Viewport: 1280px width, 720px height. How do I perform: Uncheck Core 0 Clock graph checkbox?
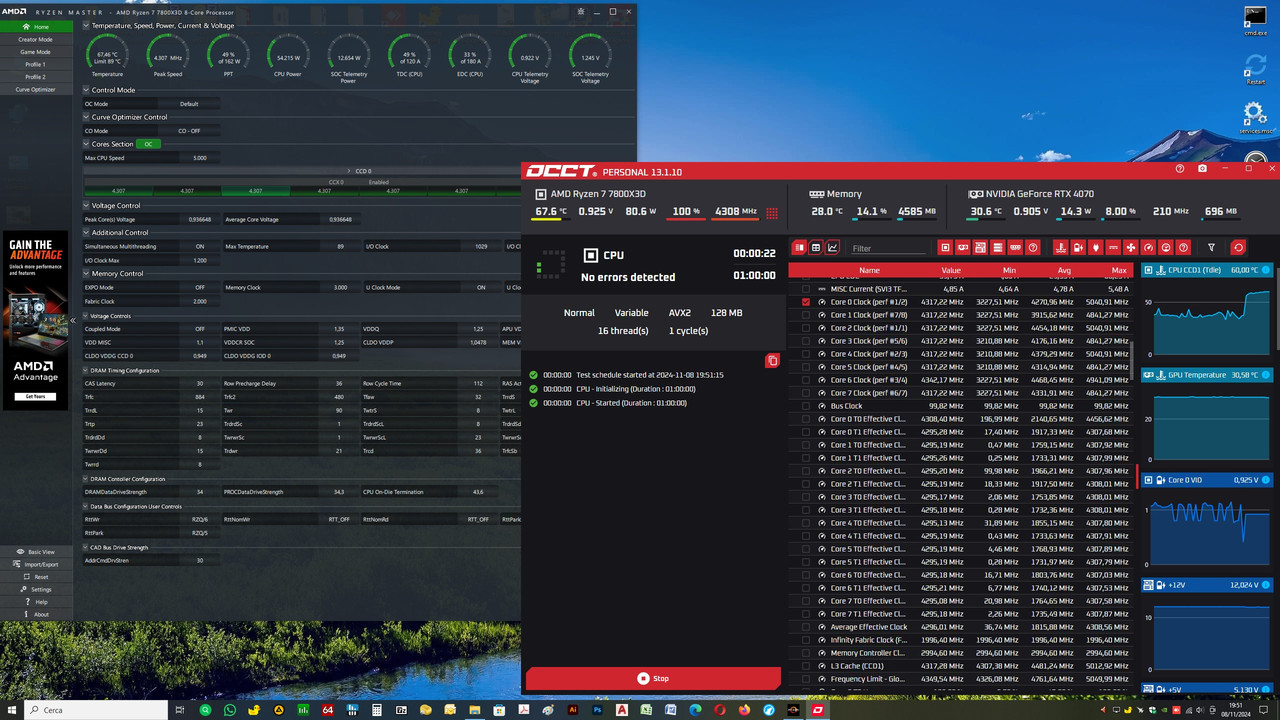806,302
